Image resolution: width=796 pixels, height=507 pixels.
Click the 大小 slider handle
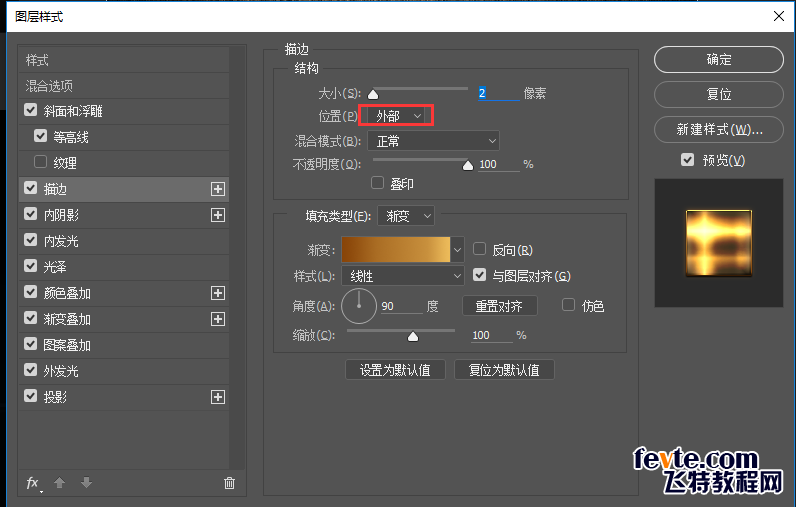373,94
